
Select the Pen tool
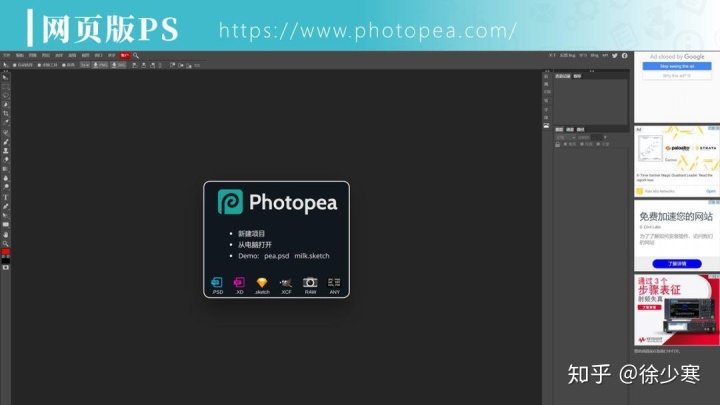[x=6, y=207]
